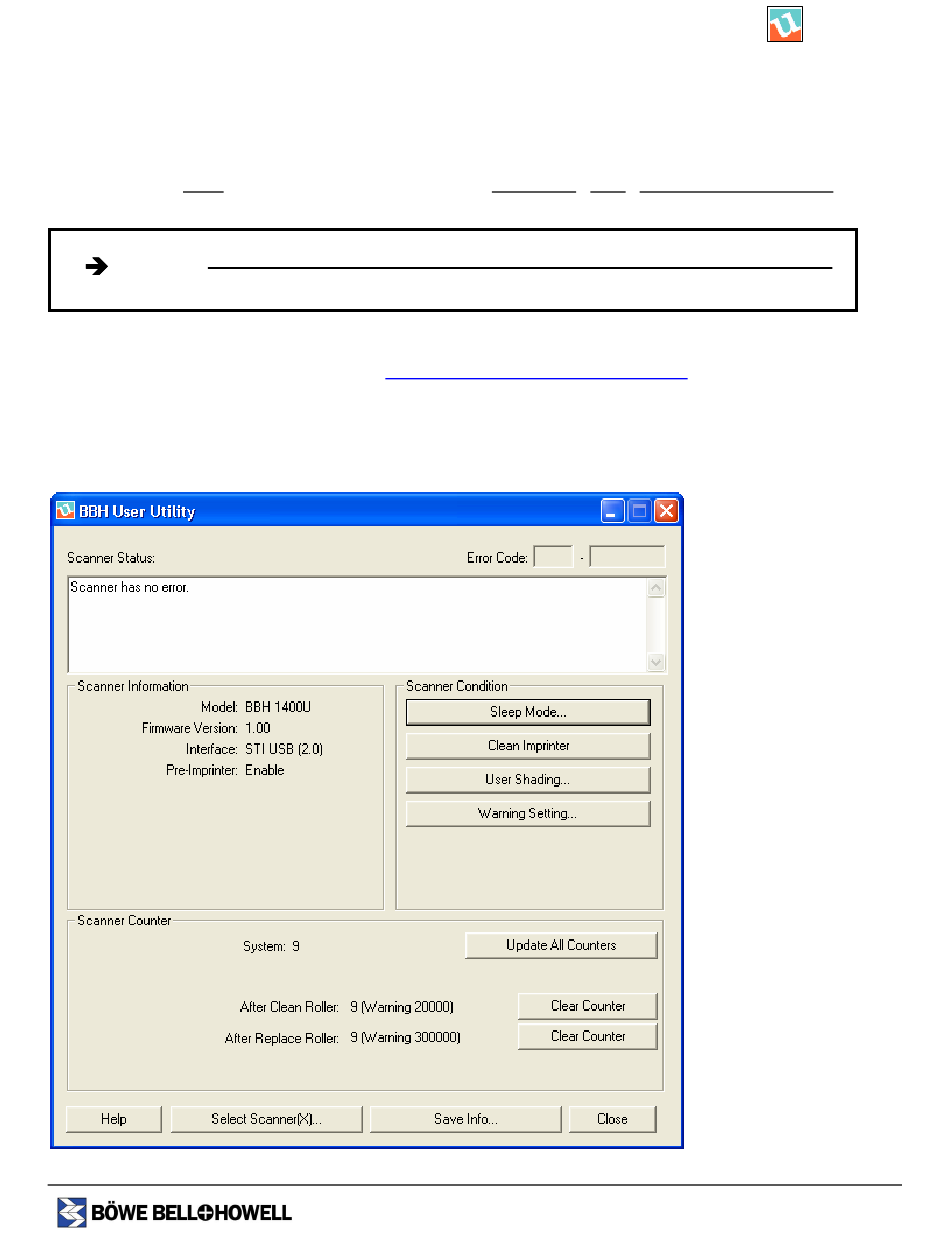Viewport: 950px width, 1260px height.
Task: Click the Scanner Status text area
Action: [358, 625]
